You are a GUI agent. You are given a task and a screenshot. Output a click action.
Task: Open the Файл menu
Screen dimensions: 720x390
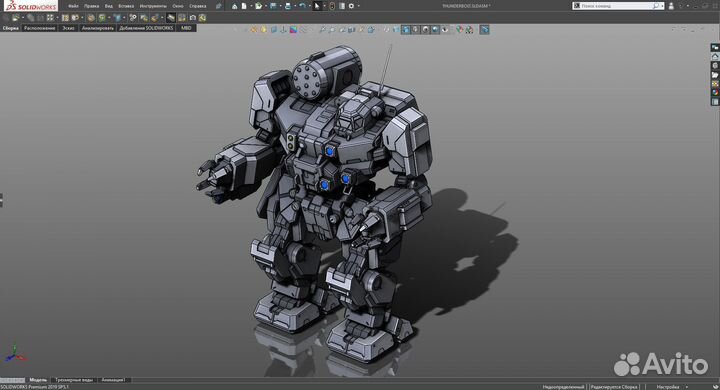point(73,6)
